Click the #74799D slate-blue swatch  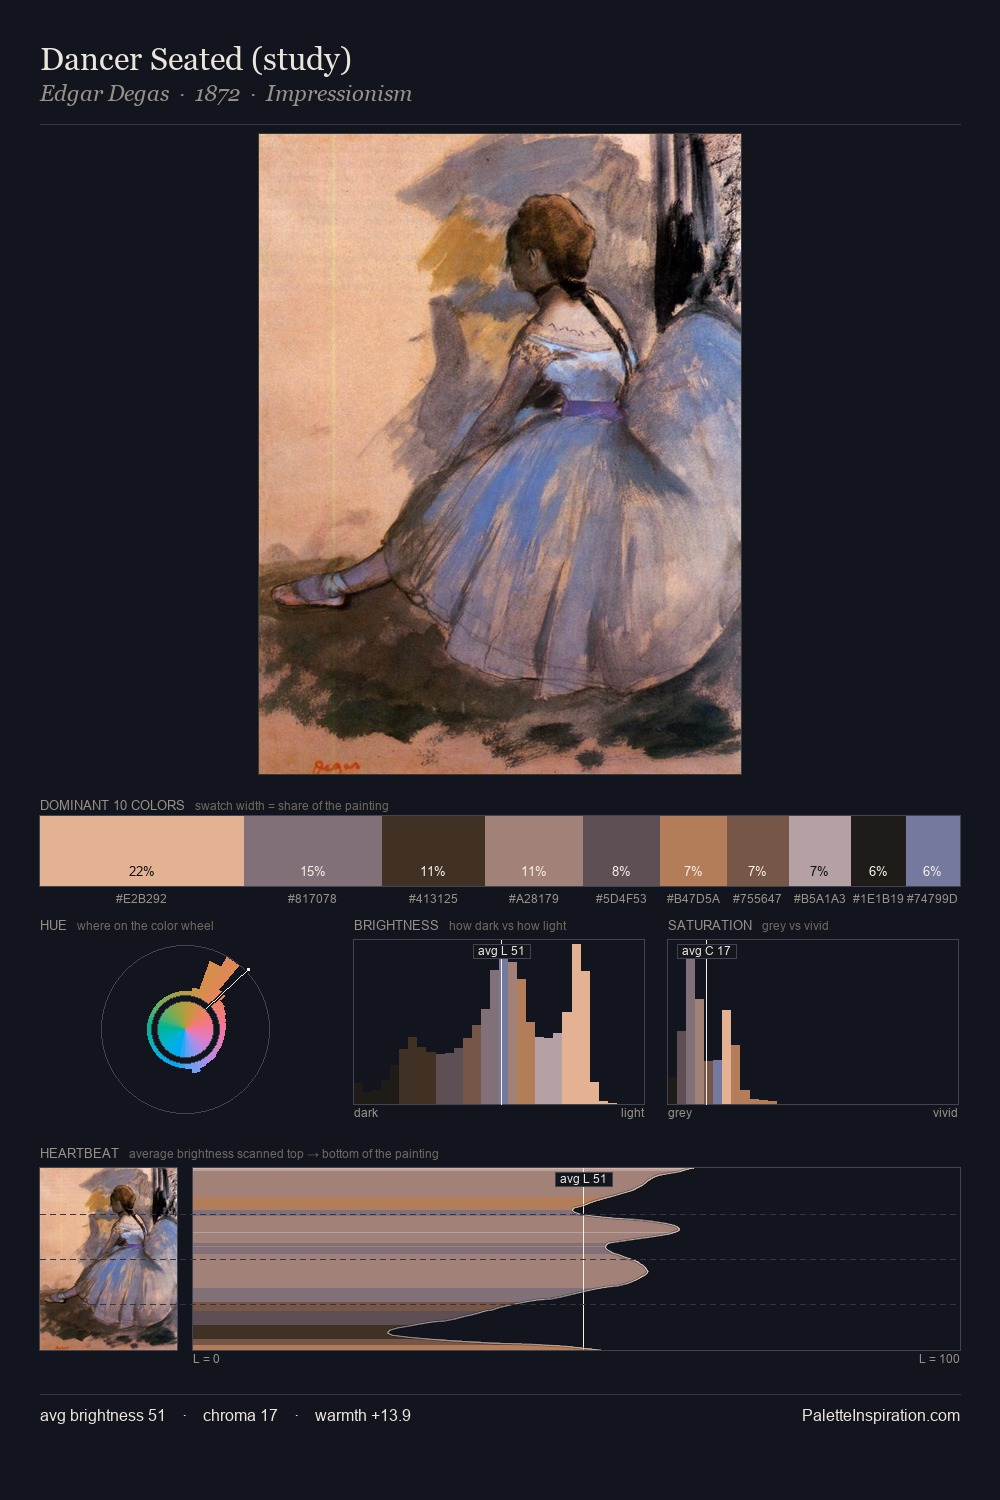[933, 851]
